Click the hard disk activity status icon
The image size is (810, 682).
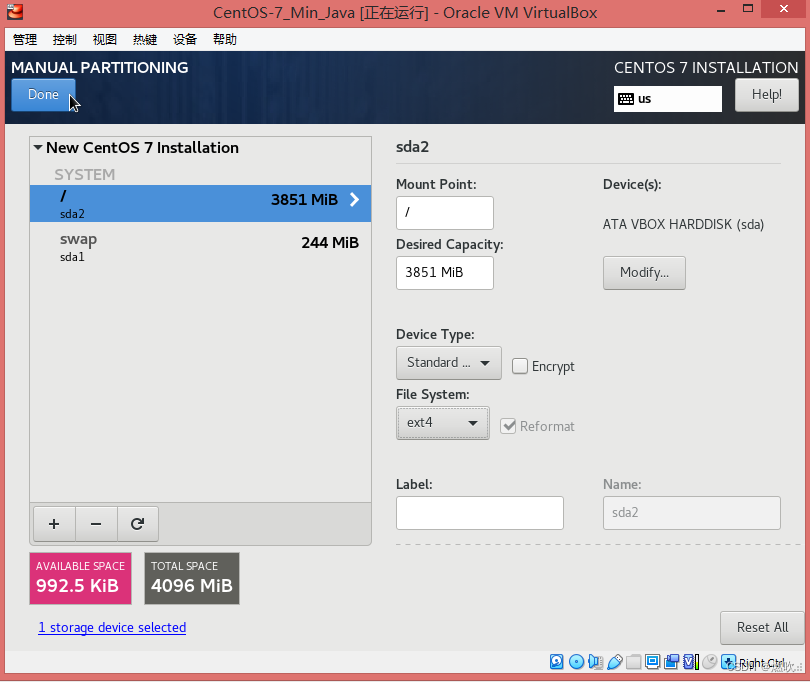556,662
